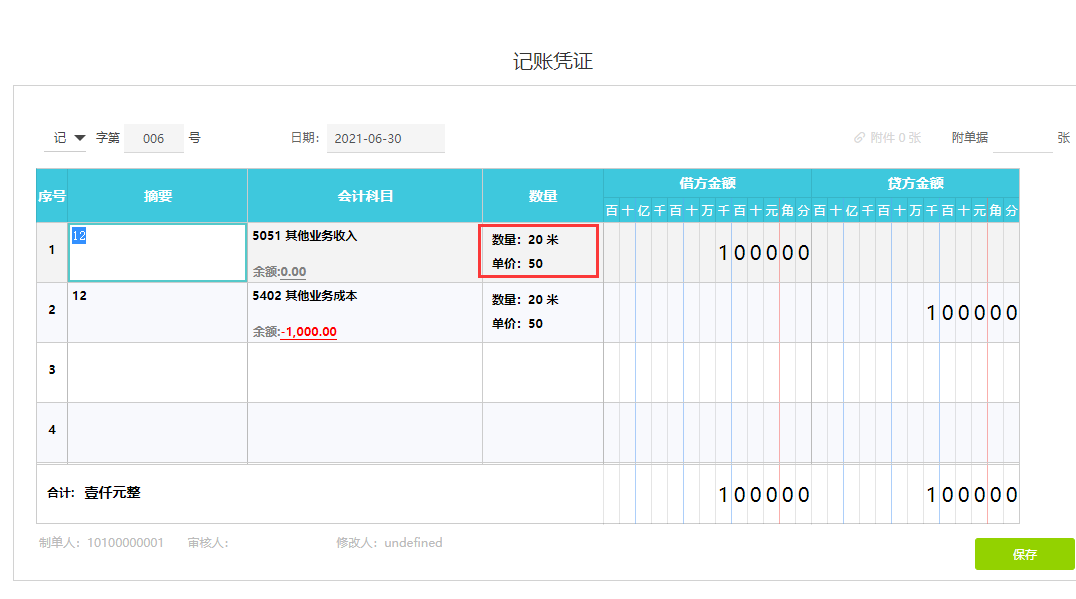Click the paperclip attachment icon
The width and height of the screenshot is (1076, 599).
(859, 138)
